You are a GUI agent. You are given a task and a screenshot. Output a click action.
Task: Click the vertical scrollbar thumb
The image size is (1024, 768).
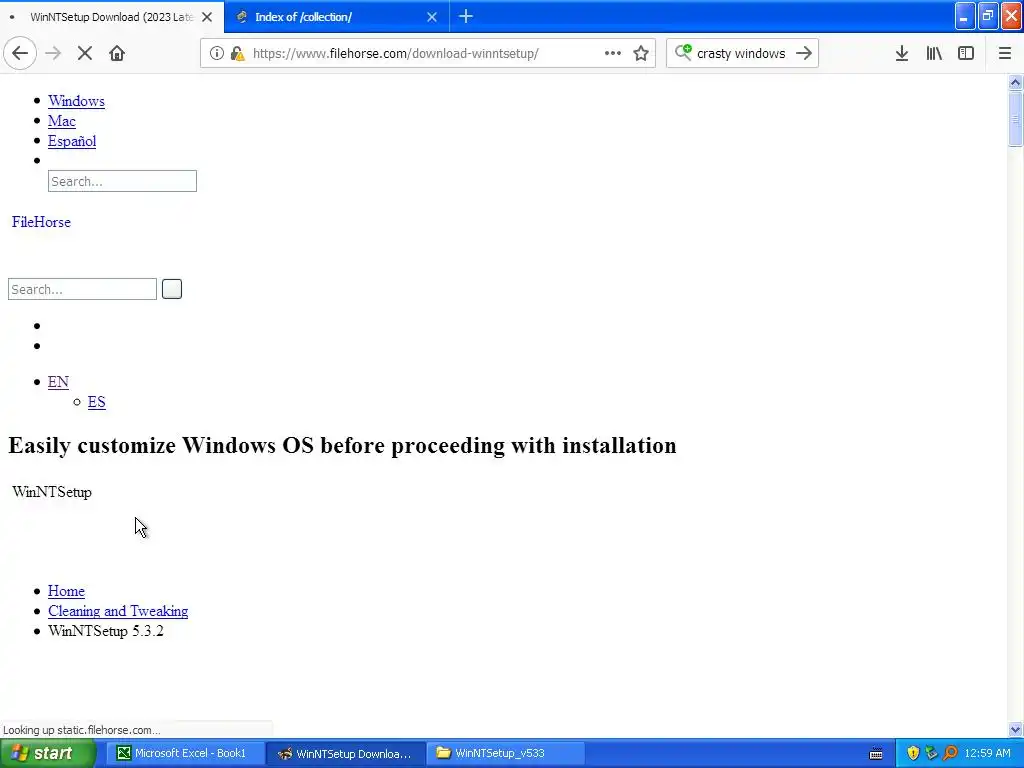[1015, 120]
